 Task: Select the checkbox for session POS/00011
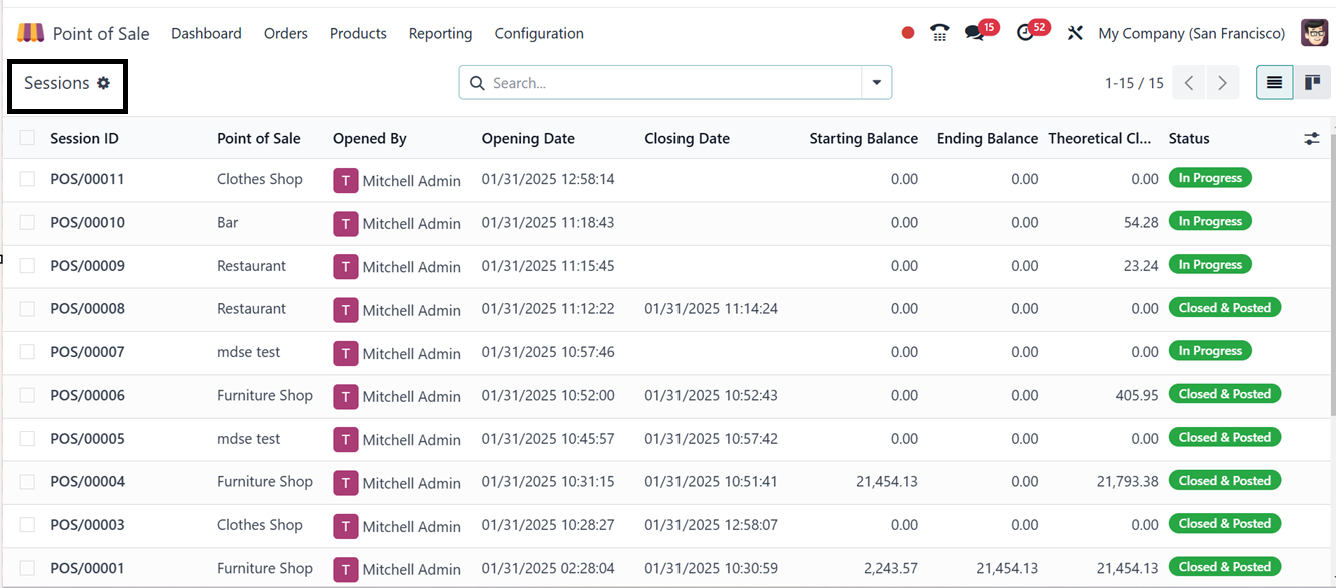tap(27, 179)
